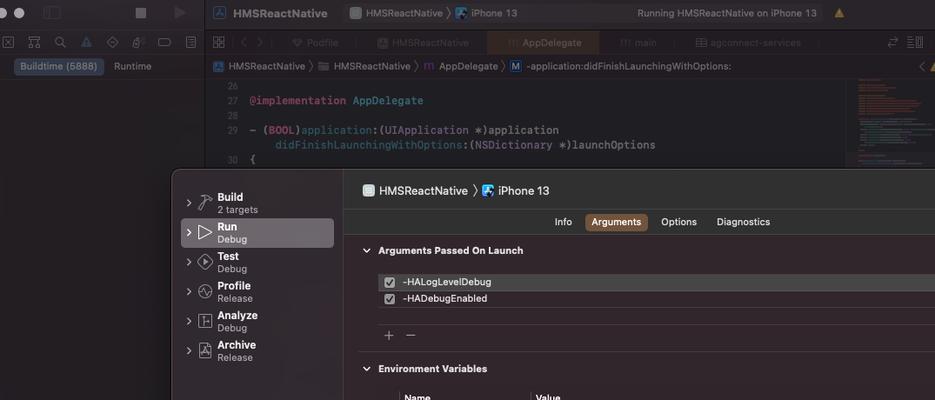Open the Symbol navigator hierarchy icon

(34, 42)
